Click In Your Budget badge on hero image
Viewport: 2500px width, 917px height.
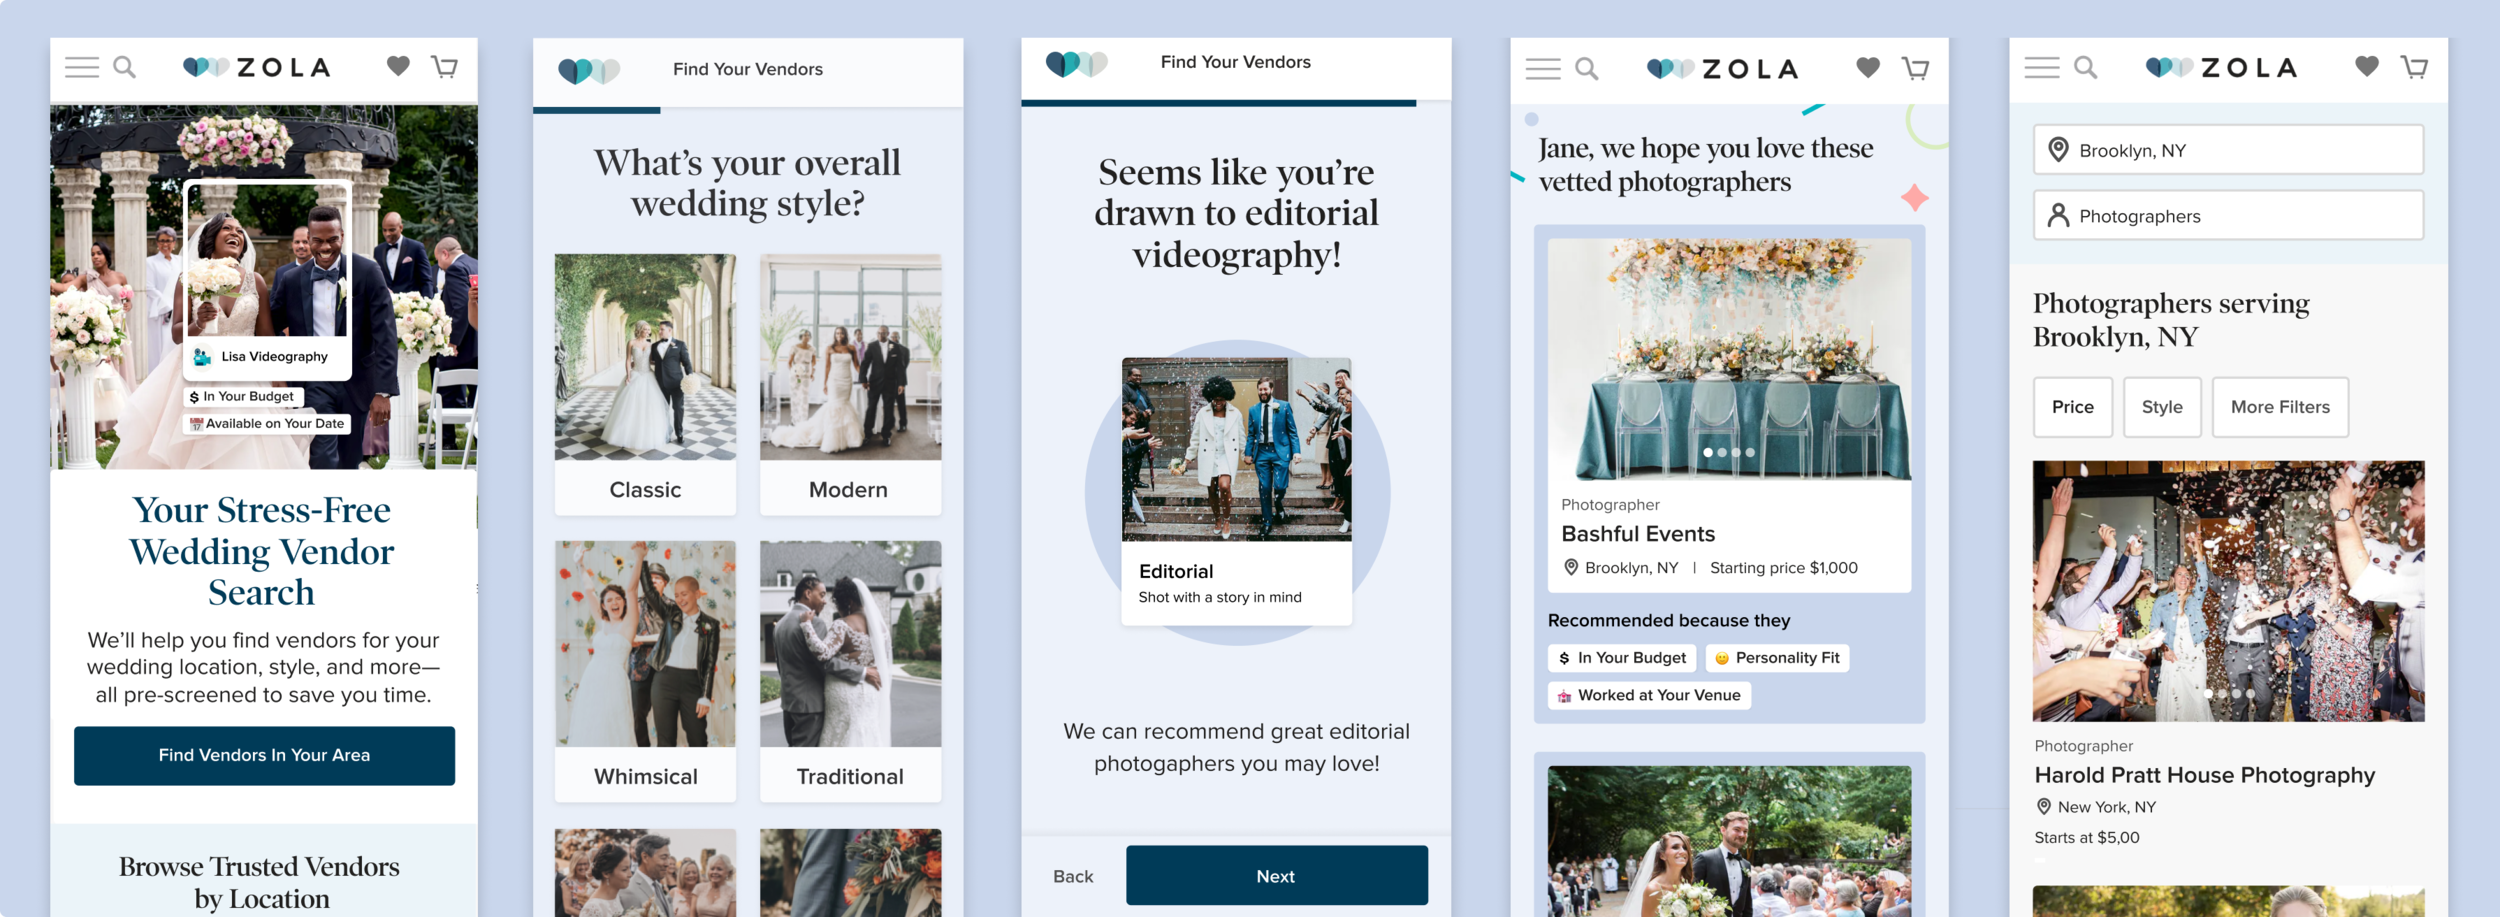(x=243, y=397)
